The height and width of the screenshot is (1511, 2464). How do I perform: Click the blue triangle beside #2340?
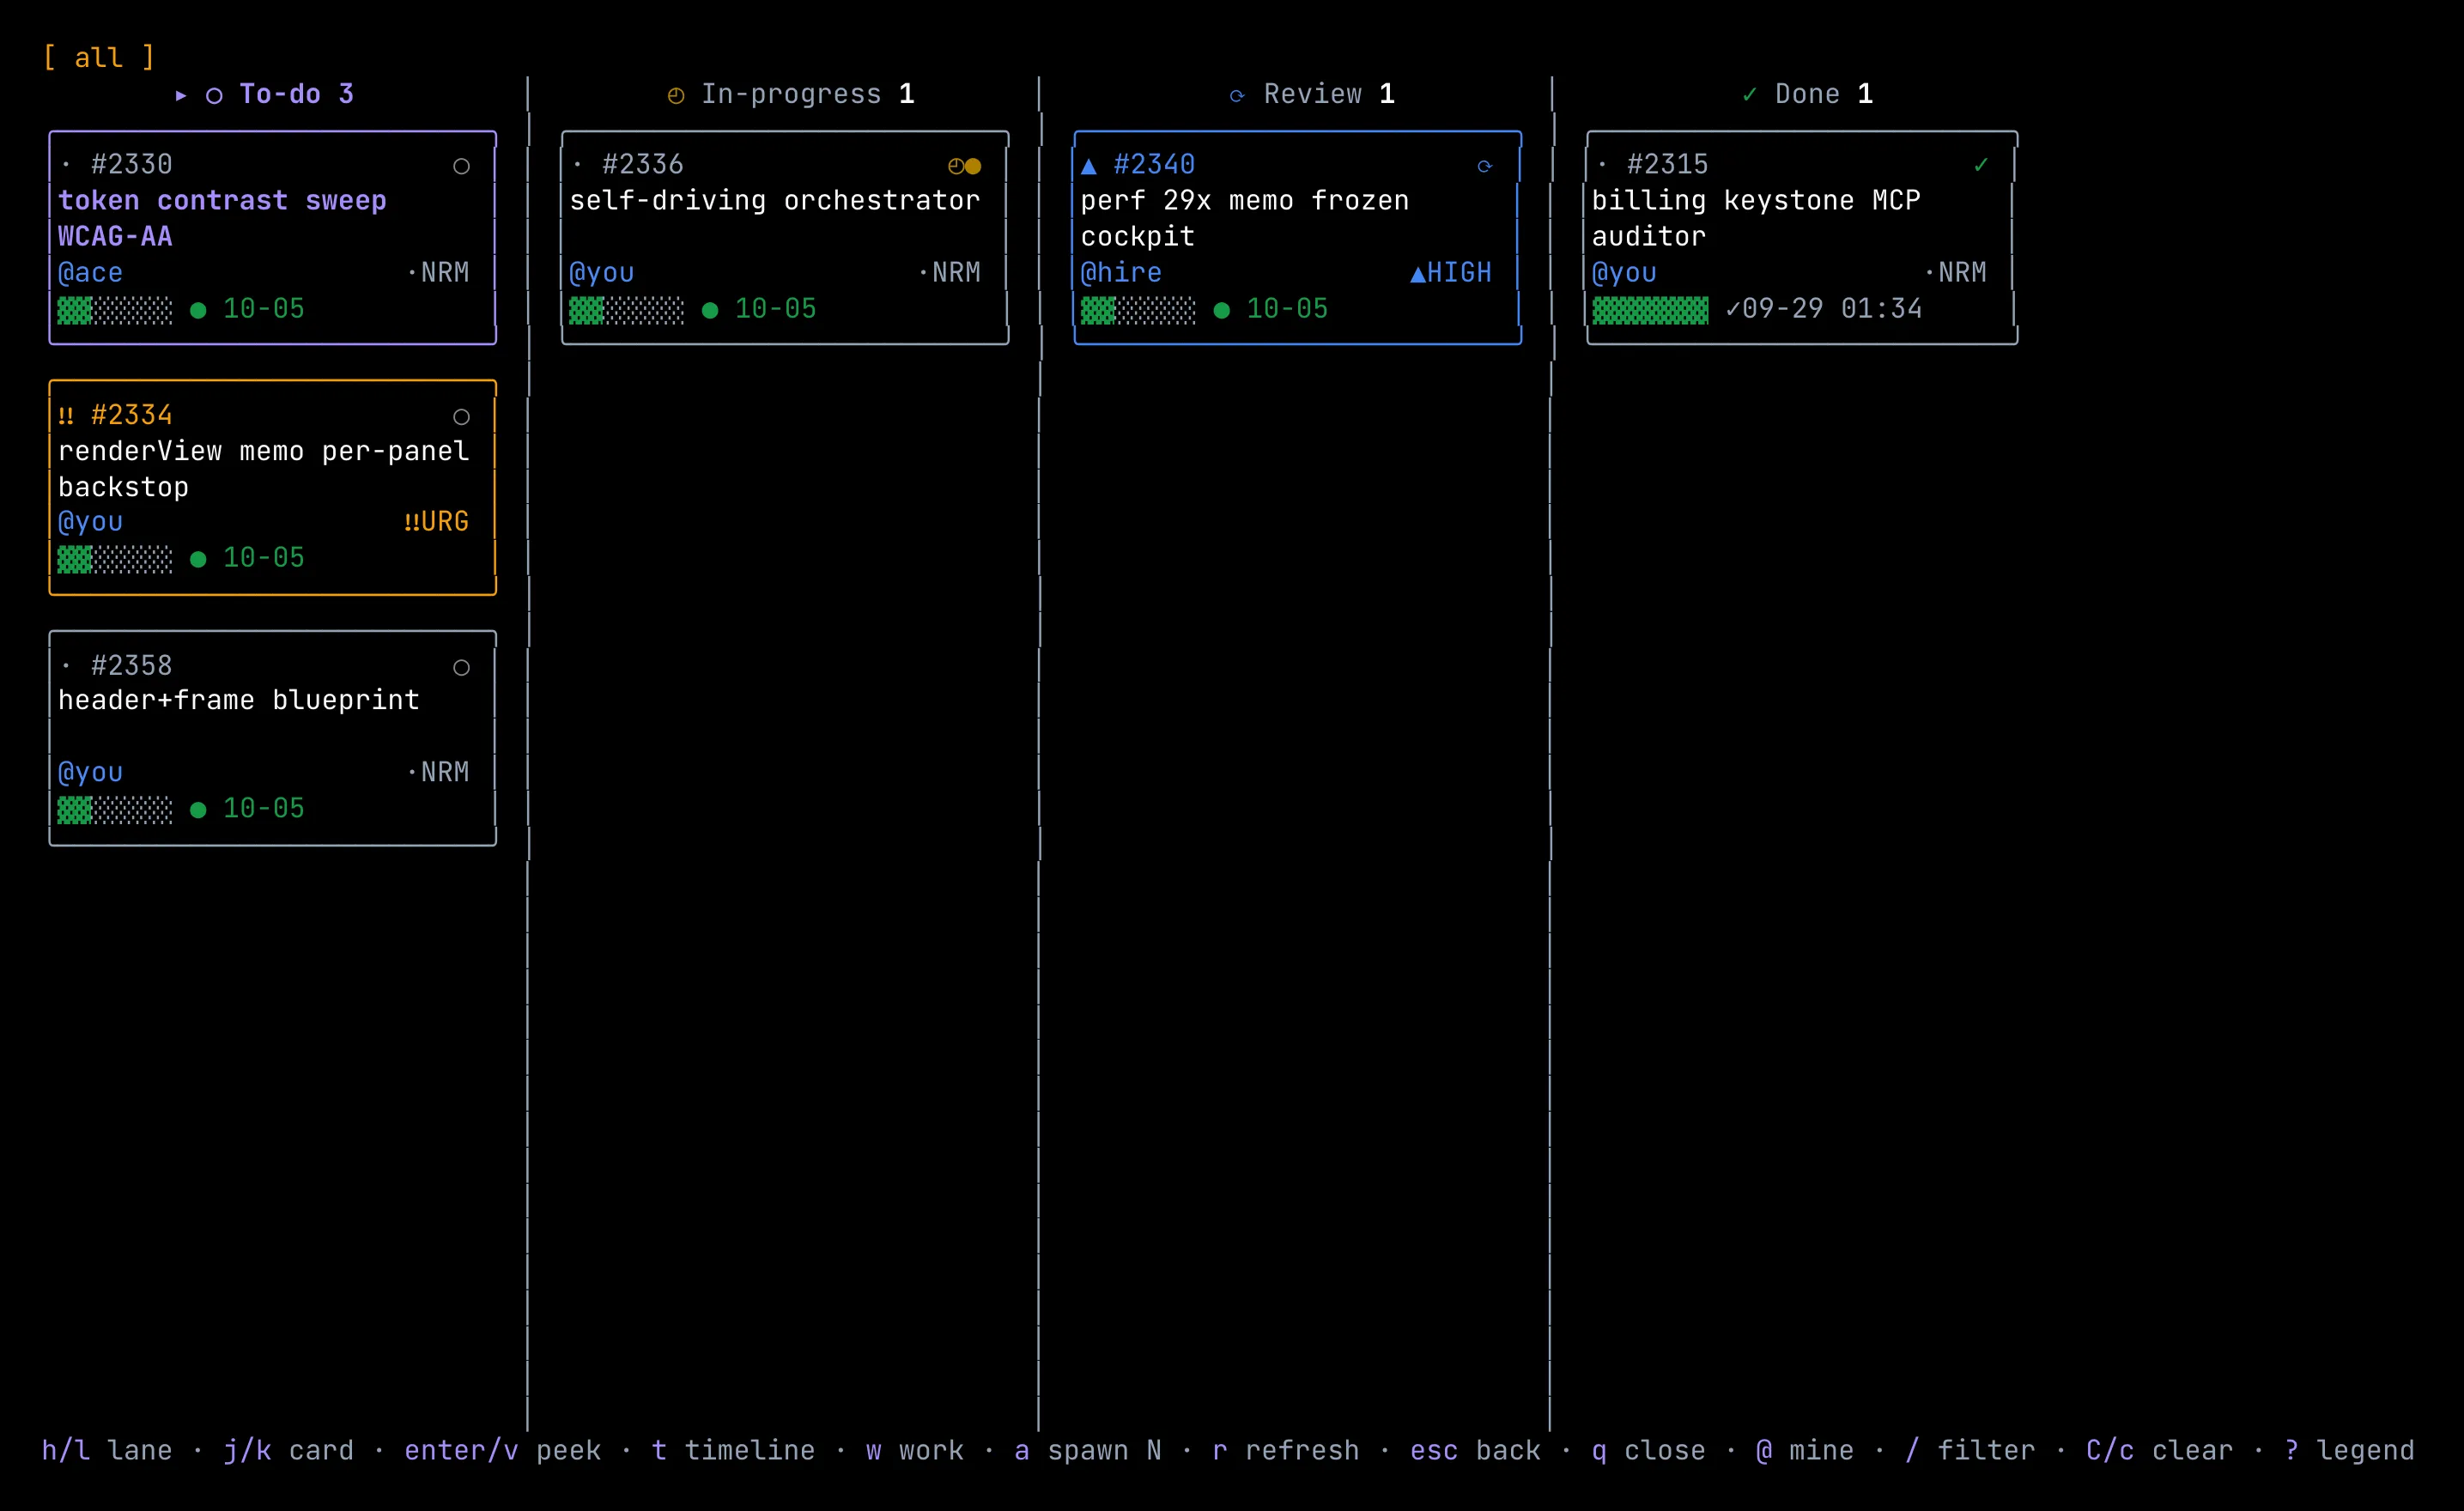click(1089, 165)
